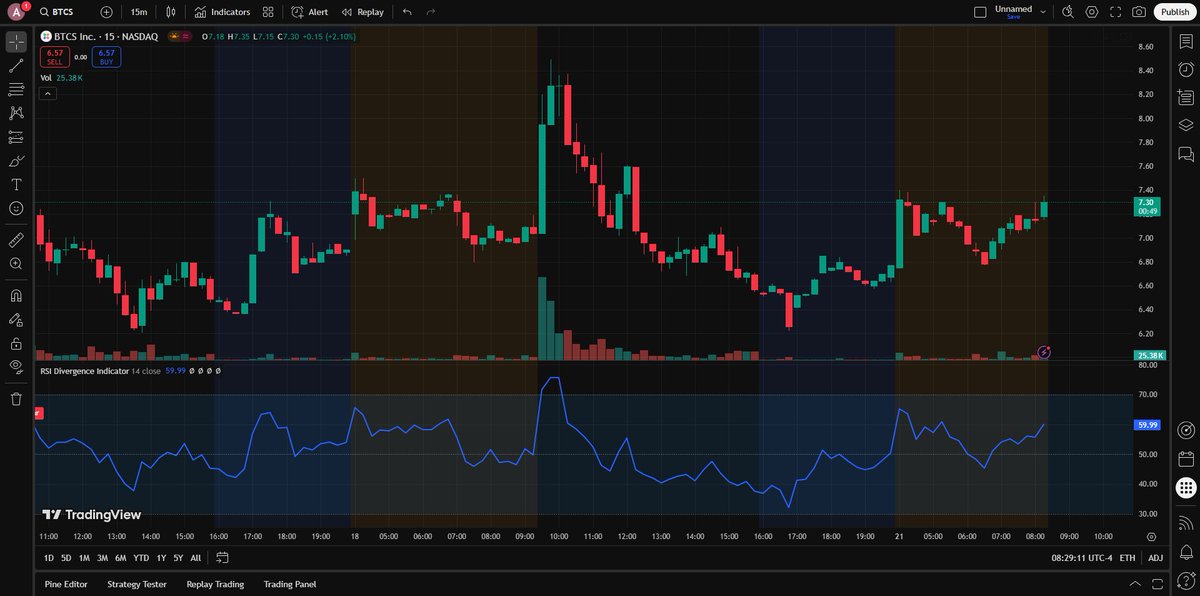The image size is (1200, 596).
Task: Toggle ETH extended trading hours
Action: tap(1127, 558)
